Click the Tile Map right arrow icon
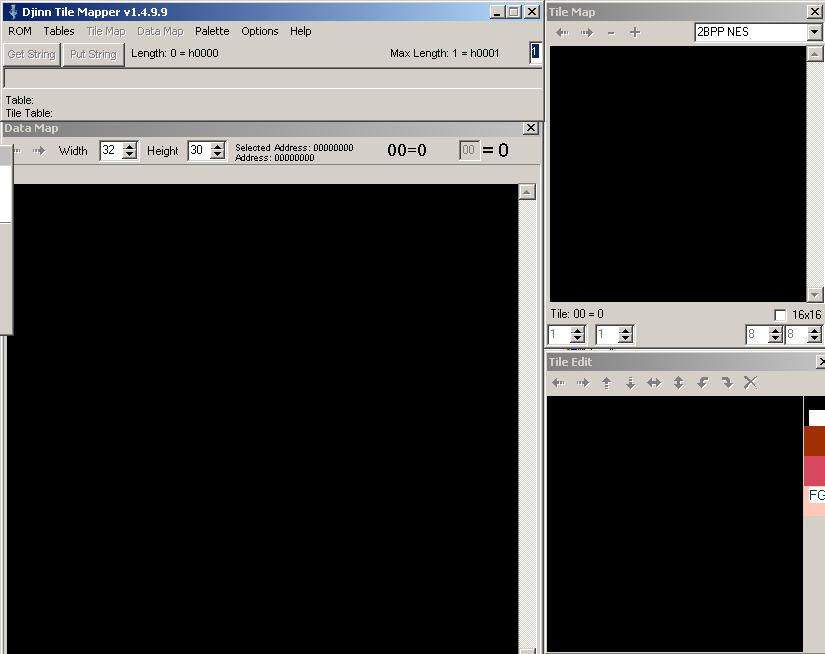 click(587, 33)
